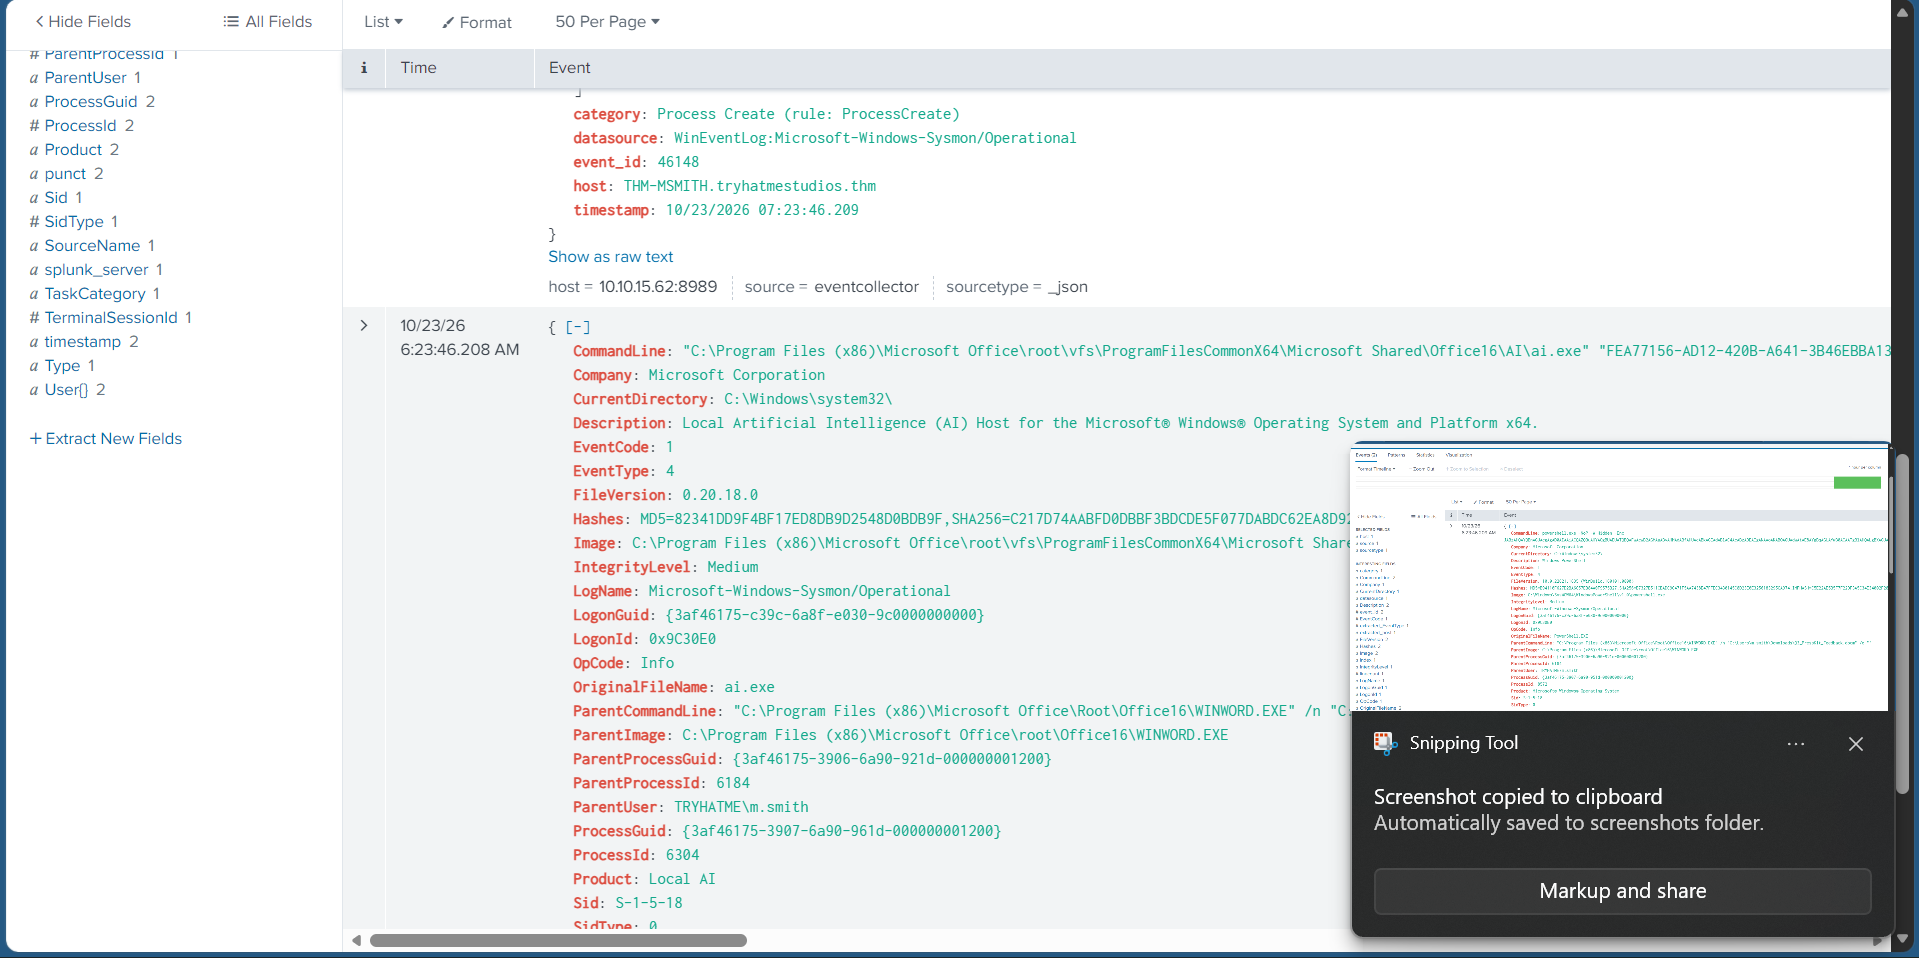Click the sourcetype value _json
1919x958 pixels.
(1067, 287)
